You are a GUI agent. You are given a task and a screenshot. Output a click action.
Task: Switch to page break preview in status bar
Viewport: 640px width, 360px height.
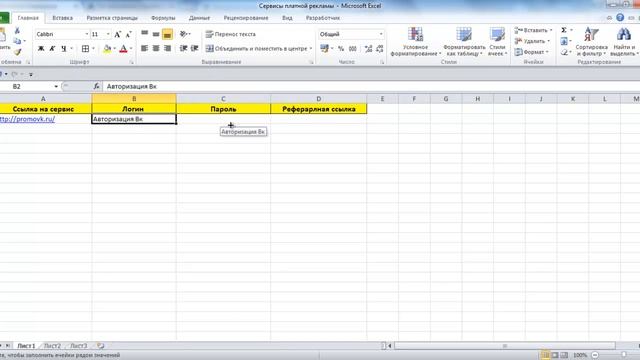[x=564, y=355]
